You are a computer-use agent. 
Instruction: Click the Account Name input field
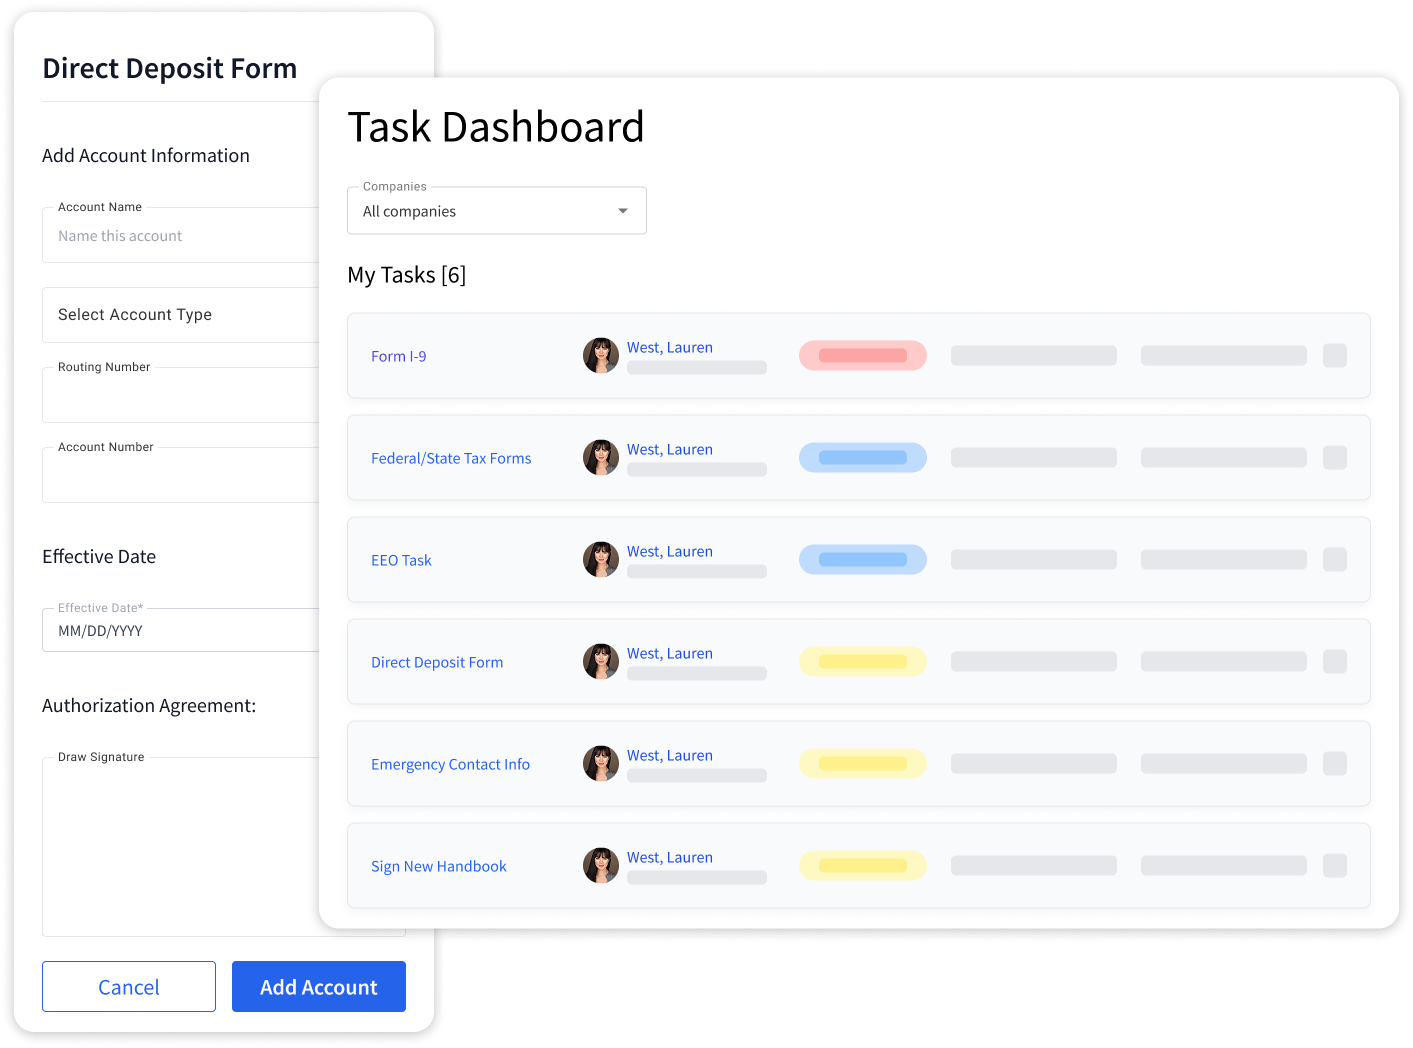click(180, 237)
